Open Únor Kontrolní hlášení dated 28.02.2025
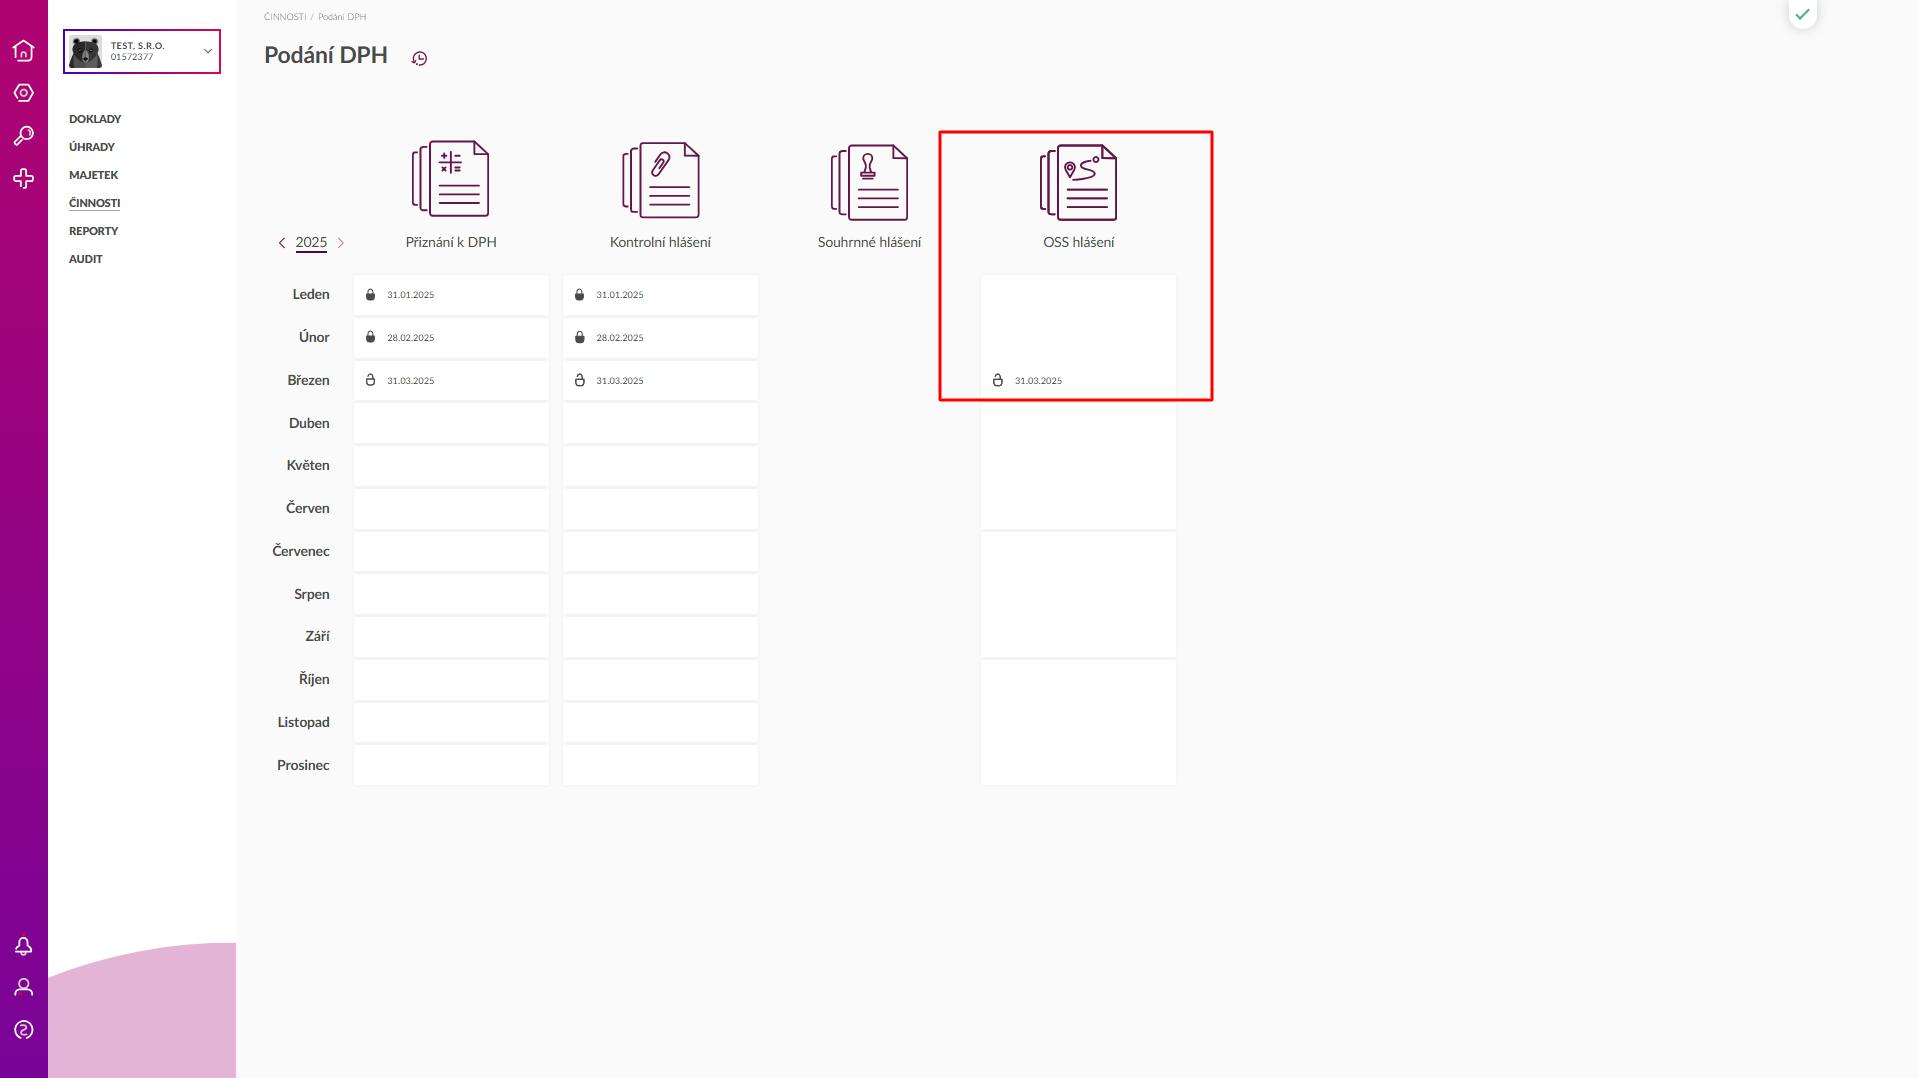The height and width of the screenshot is (1078, 1918). [x=660, y=338]
